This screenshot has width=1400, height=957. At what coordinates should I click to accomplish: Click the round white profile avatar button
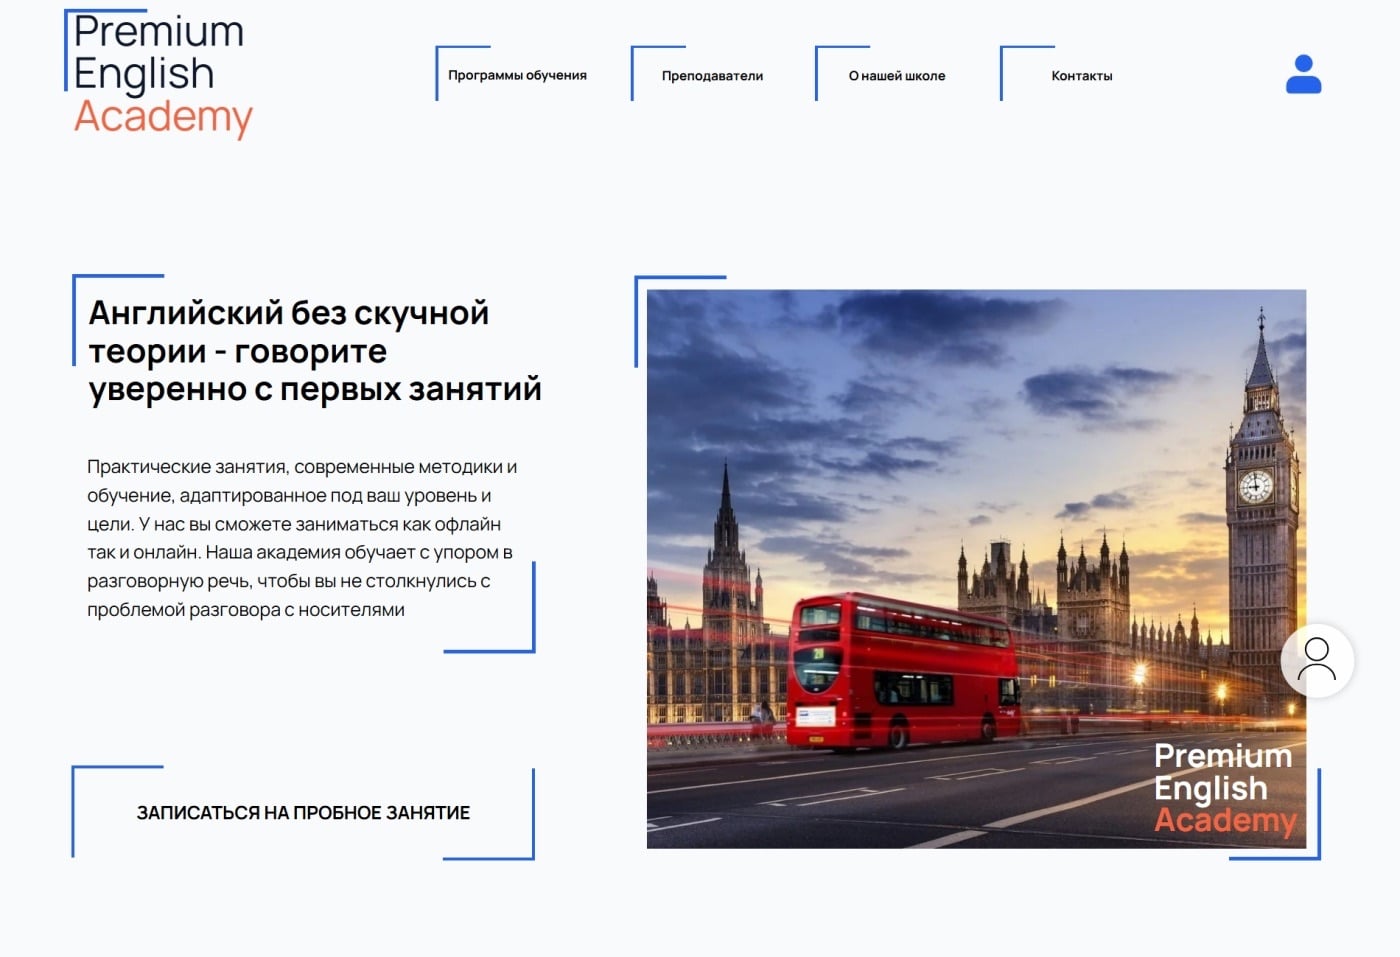[1317, 660]
